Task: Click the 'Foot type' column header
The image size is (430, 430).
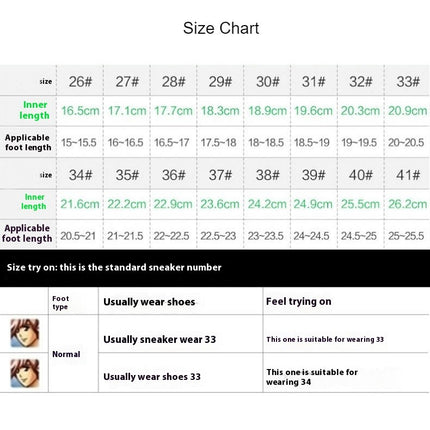Action: [61, 303]
